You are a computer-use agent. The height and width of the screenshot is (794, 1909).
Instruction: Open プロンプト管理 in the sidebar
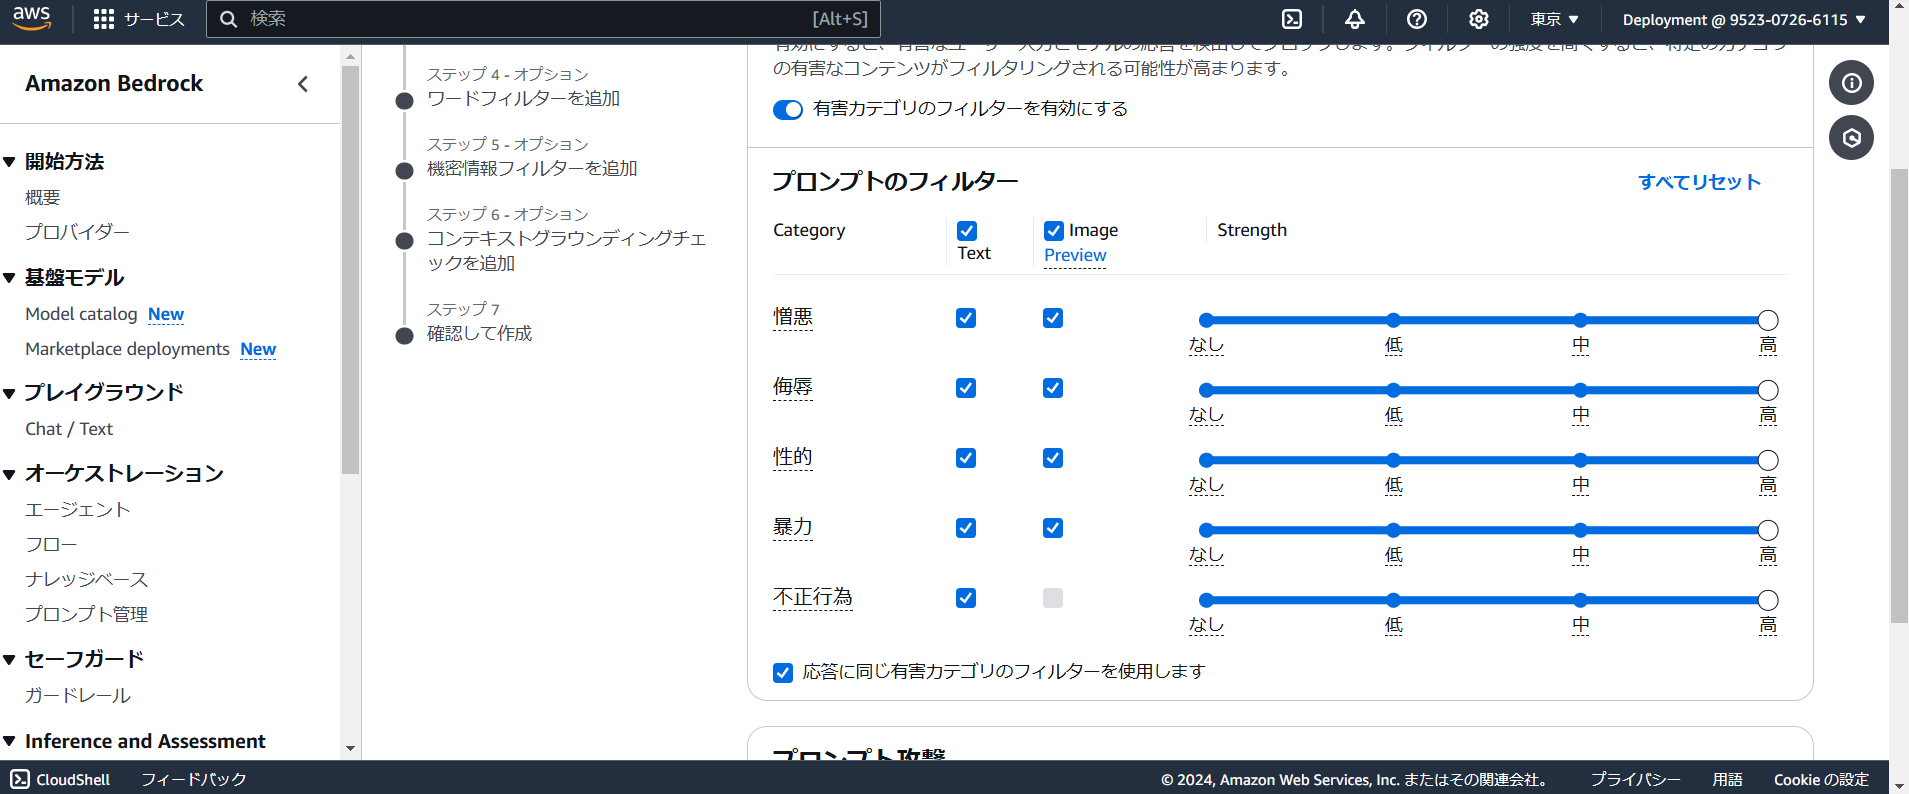point(86,615)
